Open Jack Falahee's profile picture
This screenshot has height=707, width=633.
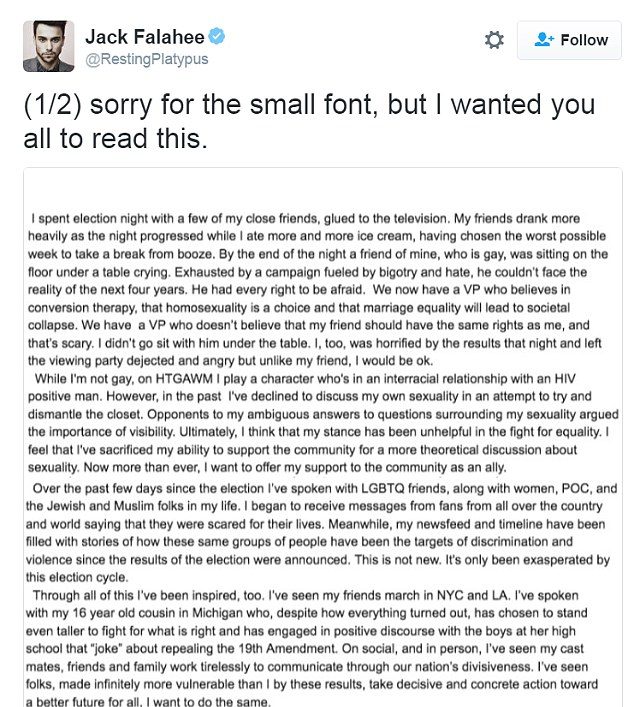[48, 46]
